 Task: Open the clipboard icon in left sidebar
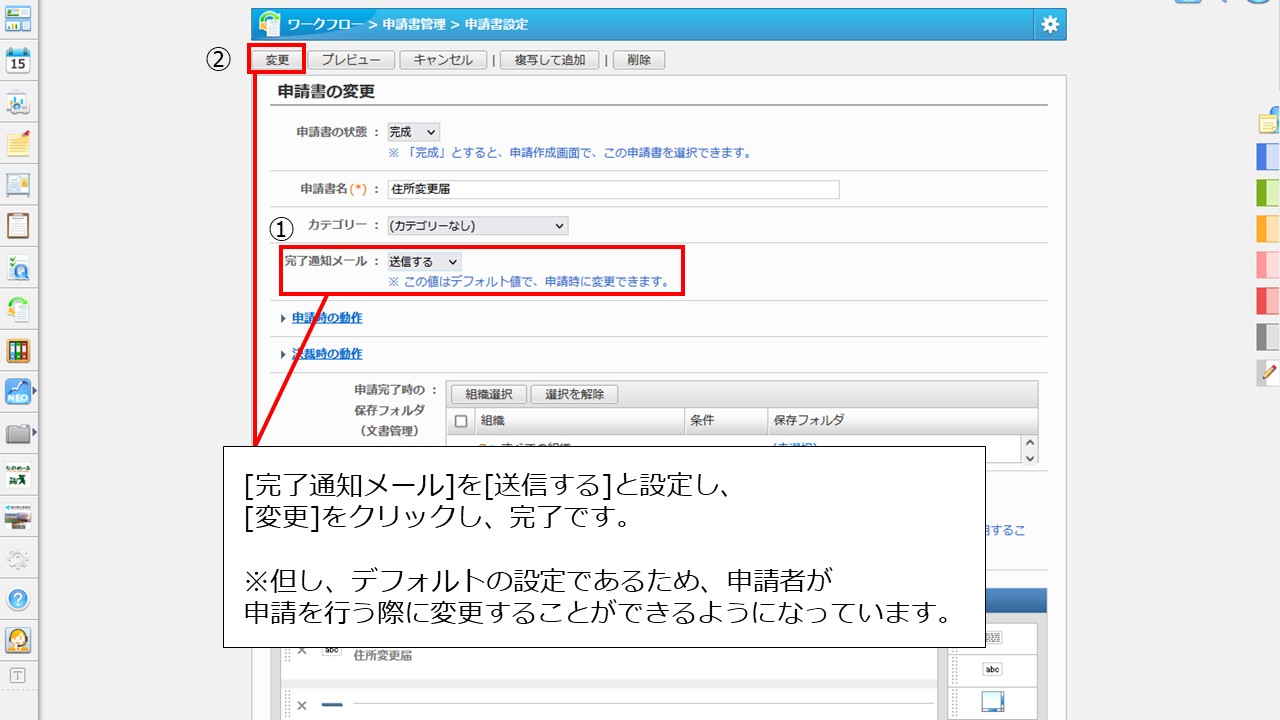click(18, 226)
